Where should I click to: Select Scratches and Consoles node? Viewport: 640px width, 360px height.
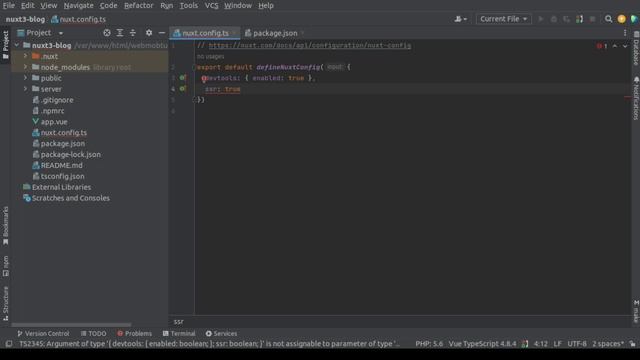tap(67, 198)
